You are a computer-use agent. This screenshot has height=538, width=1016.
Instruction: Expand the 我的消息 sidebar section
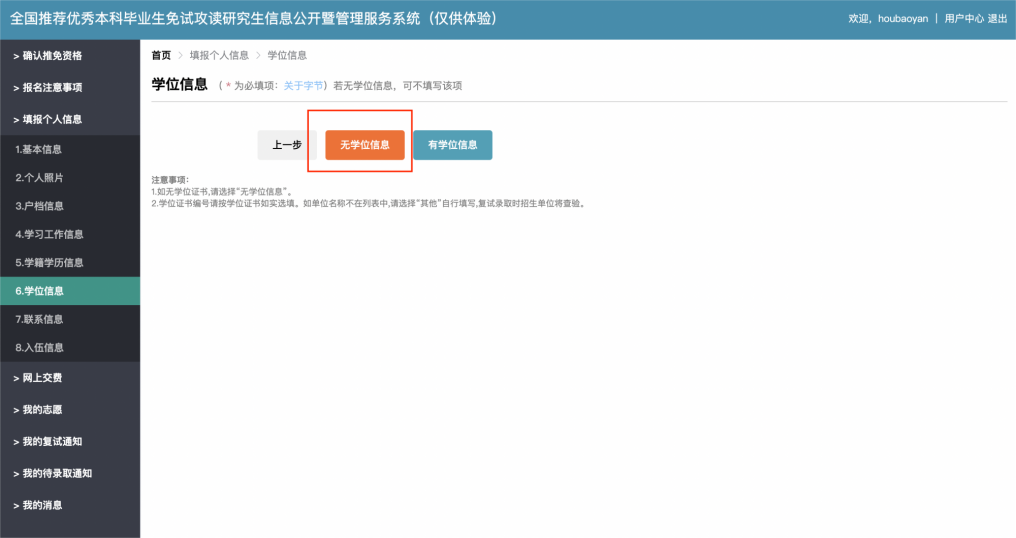[x=69, y=505]
